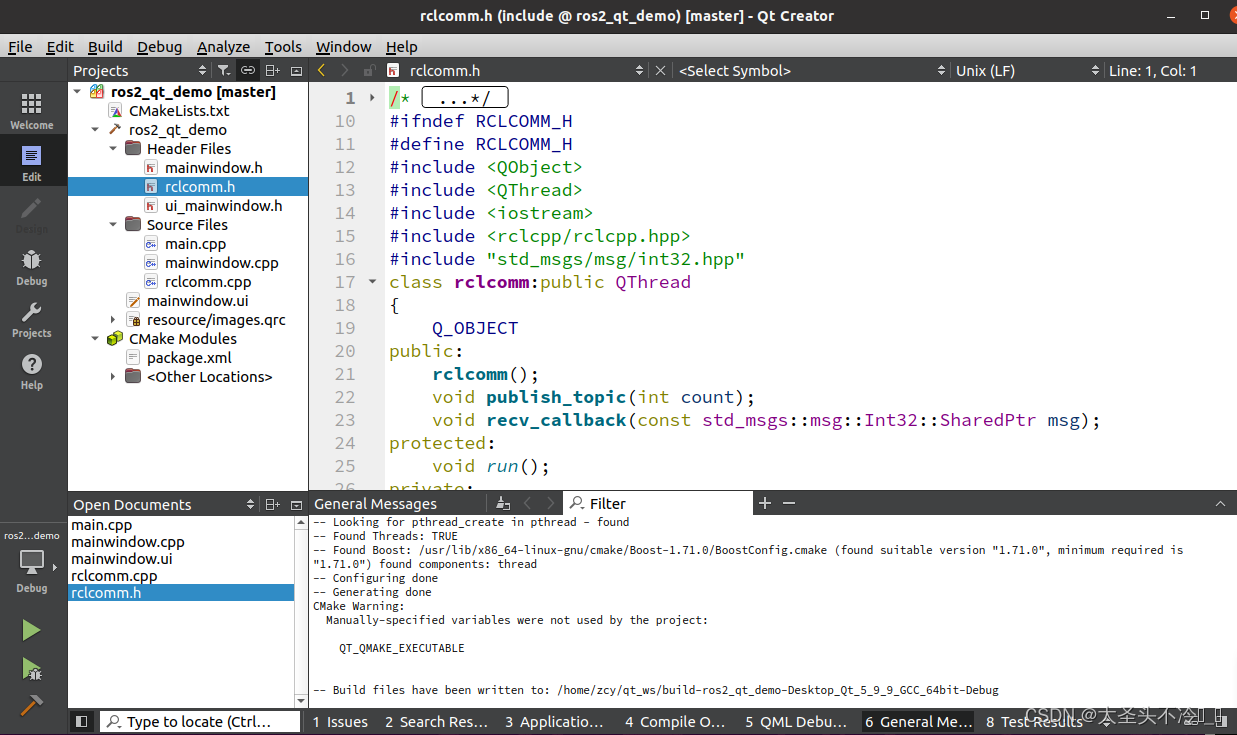Expand the <Other Locations> folder
Image resolution: width=1237 pixels, height=735 pixels.
tap(113, 377)
